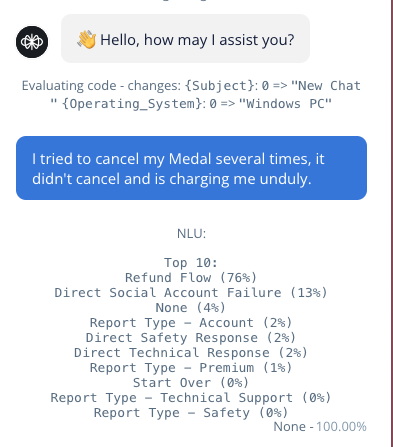The height and width of the screenshot is (447, 393).
Task: Click the Top 10 header
Action: (x=191, y=263)
